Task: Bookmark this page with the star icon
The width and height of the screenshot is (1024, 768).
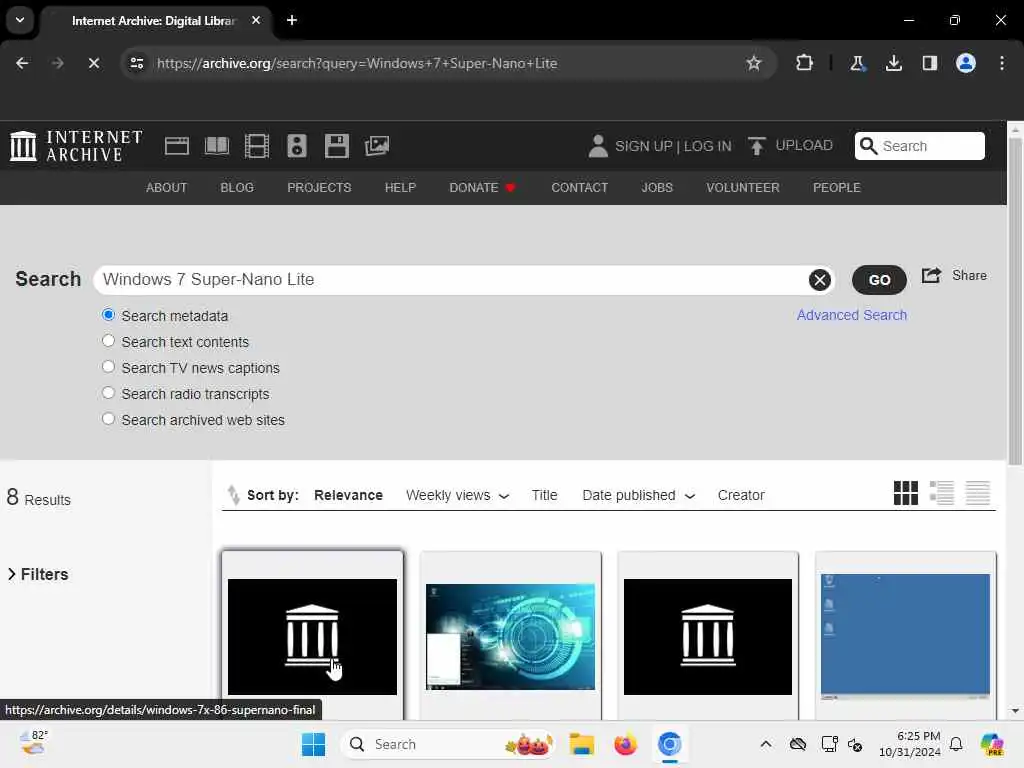Action: (754, 63)
